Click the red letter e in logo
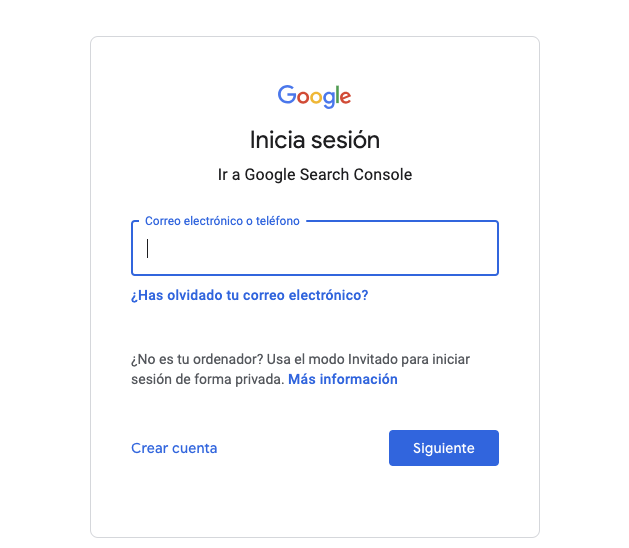 coord(345,97)
